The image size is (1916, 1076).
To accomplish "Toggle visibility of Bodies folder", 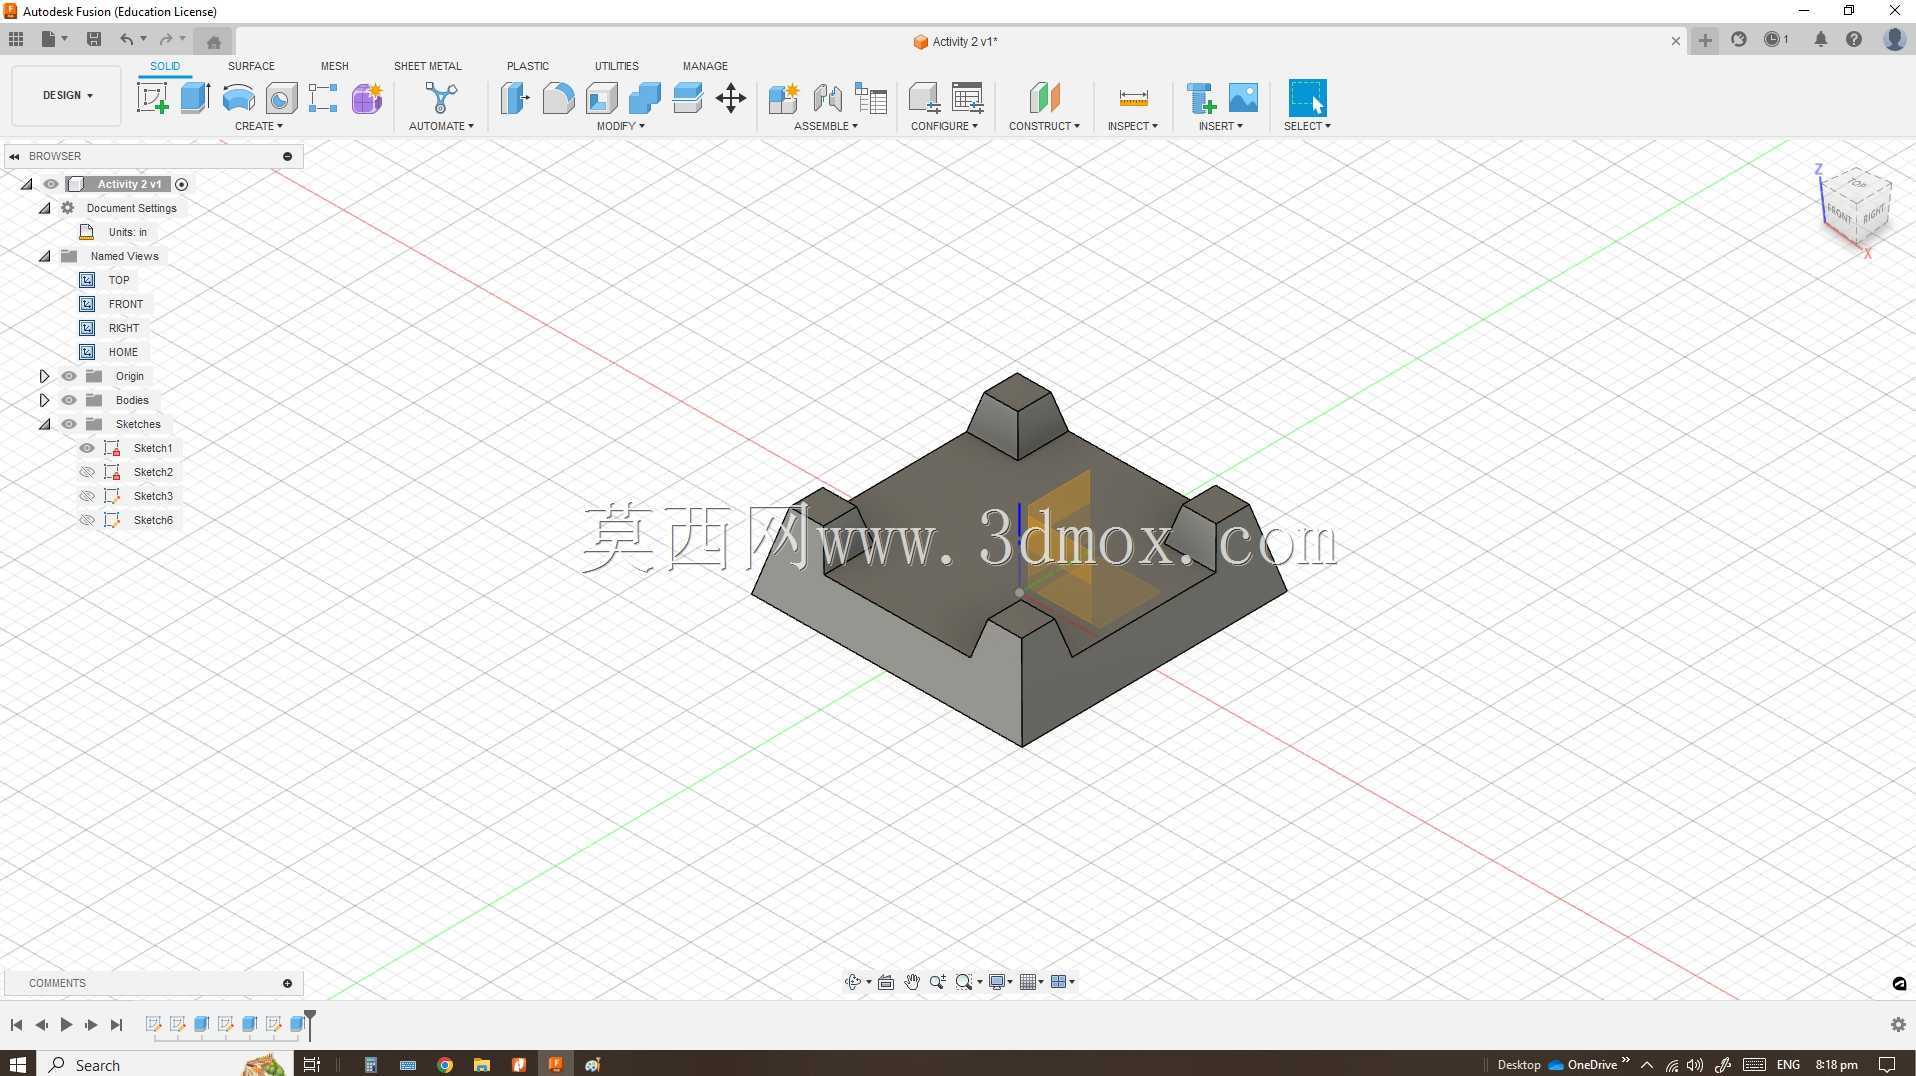I will [69, 400].
